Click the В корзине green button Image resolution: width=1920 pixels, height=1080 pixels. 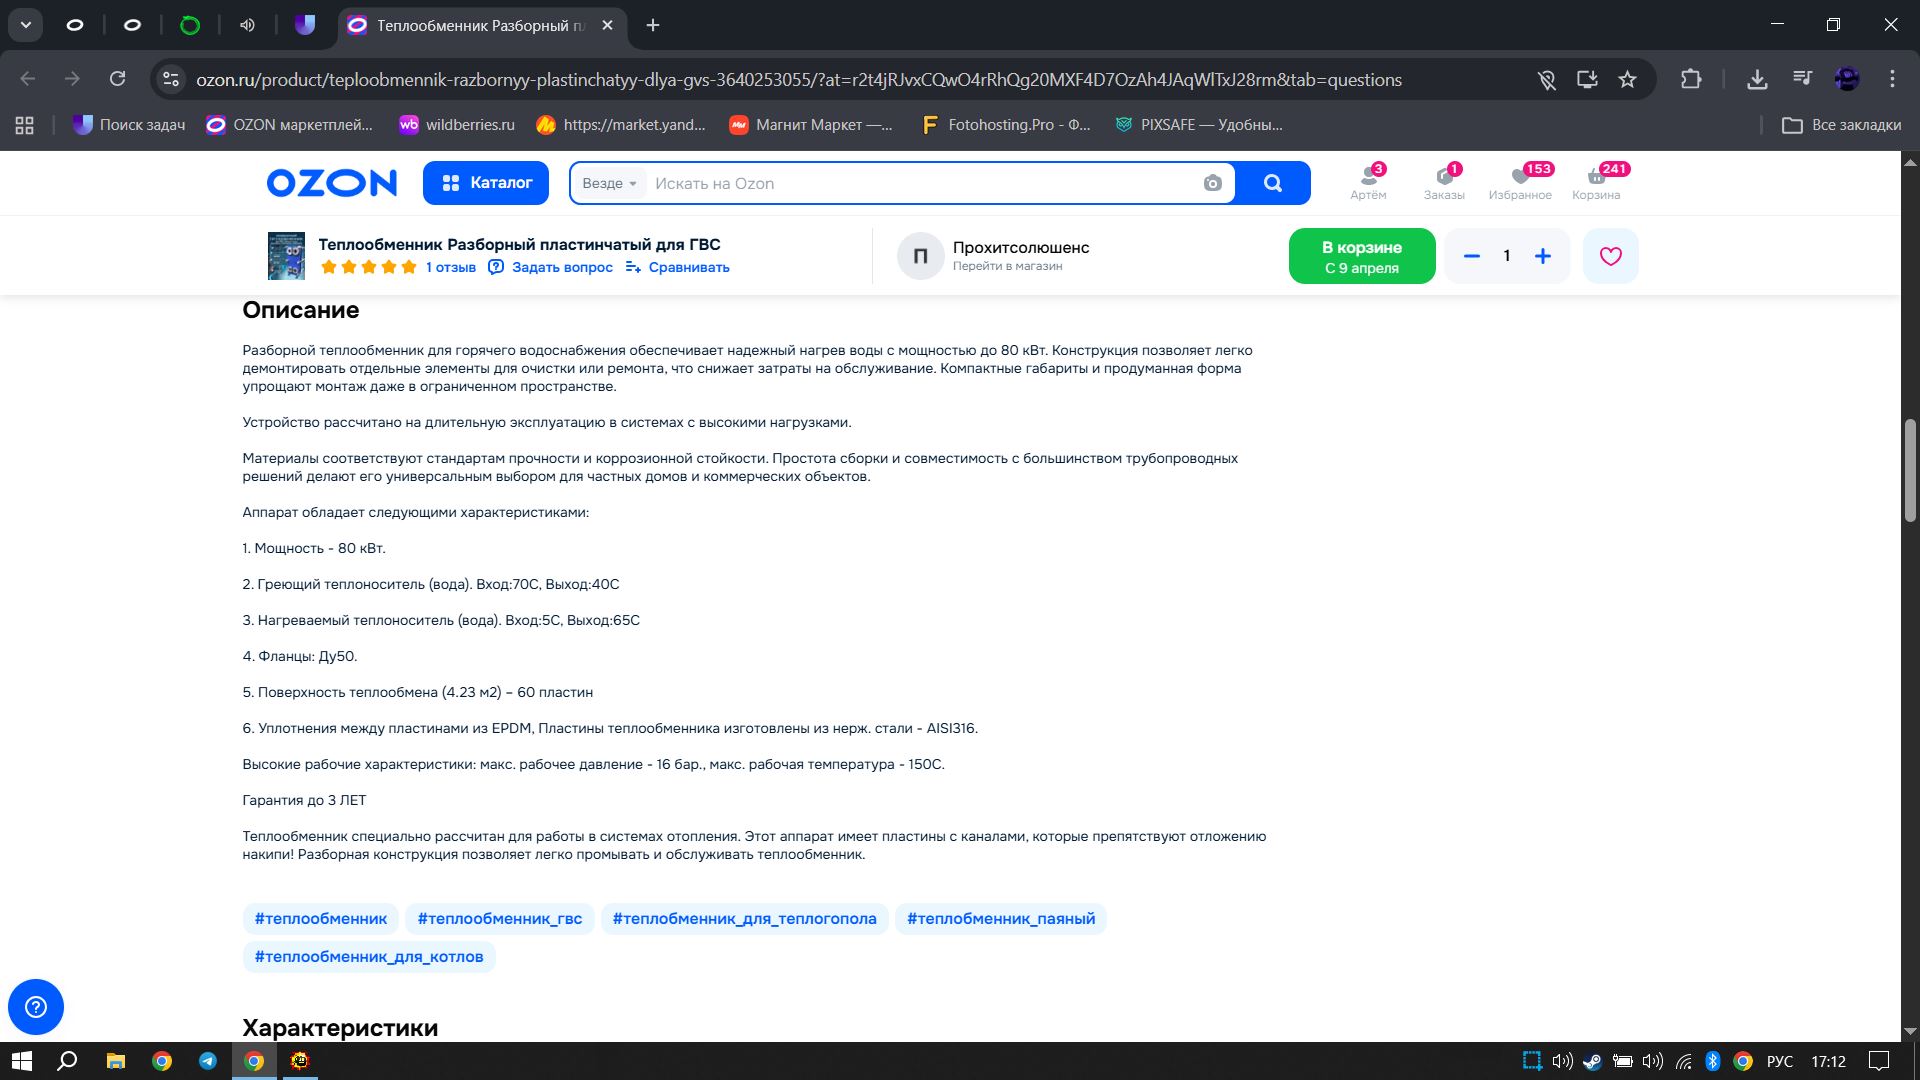[1361, 256]
